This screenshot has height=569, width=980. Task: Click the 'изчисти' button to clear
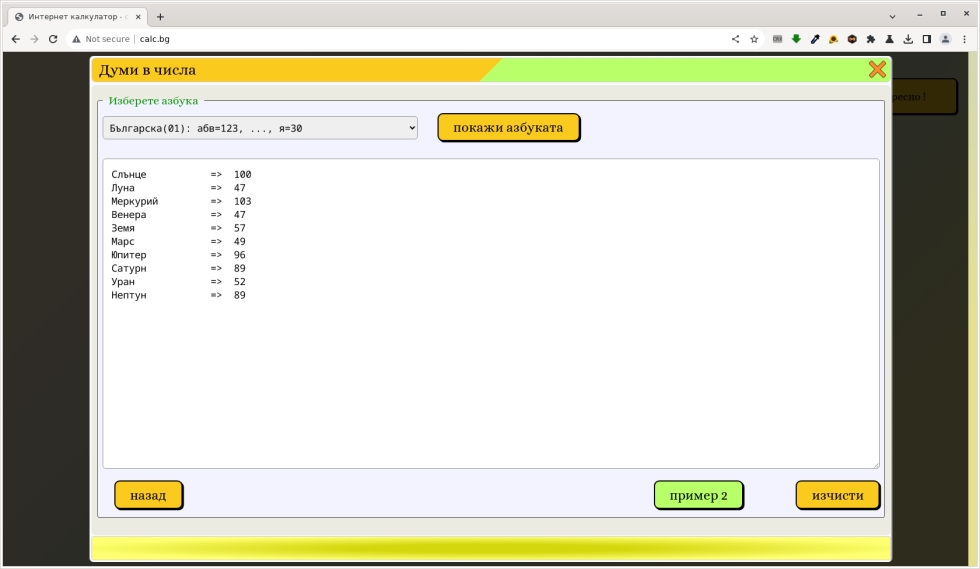pyautogui.click(x=837, y=496)
